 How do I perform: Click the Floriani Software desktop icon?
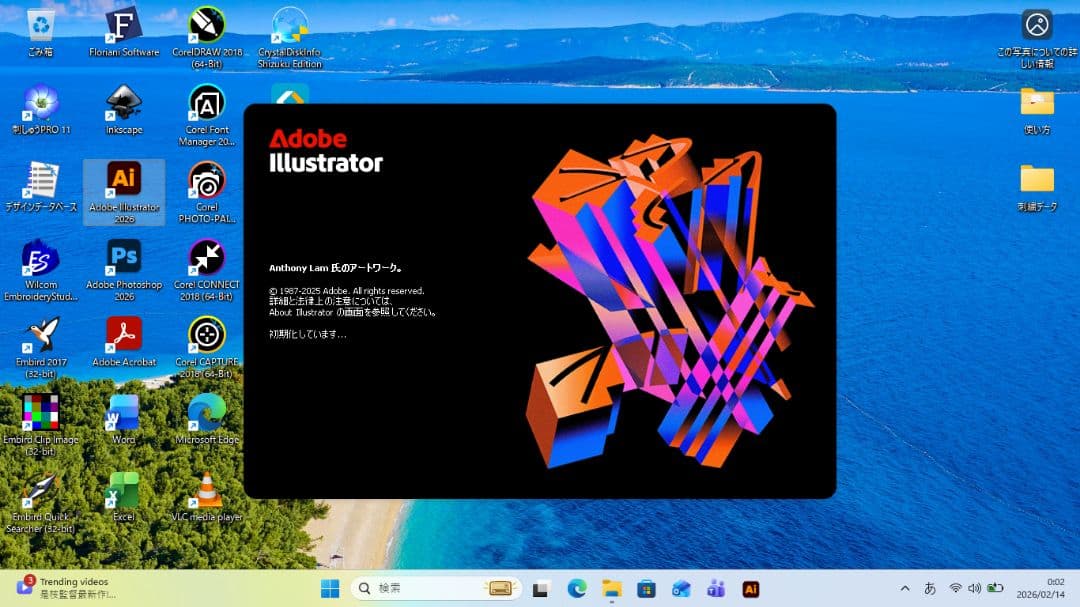124,25
